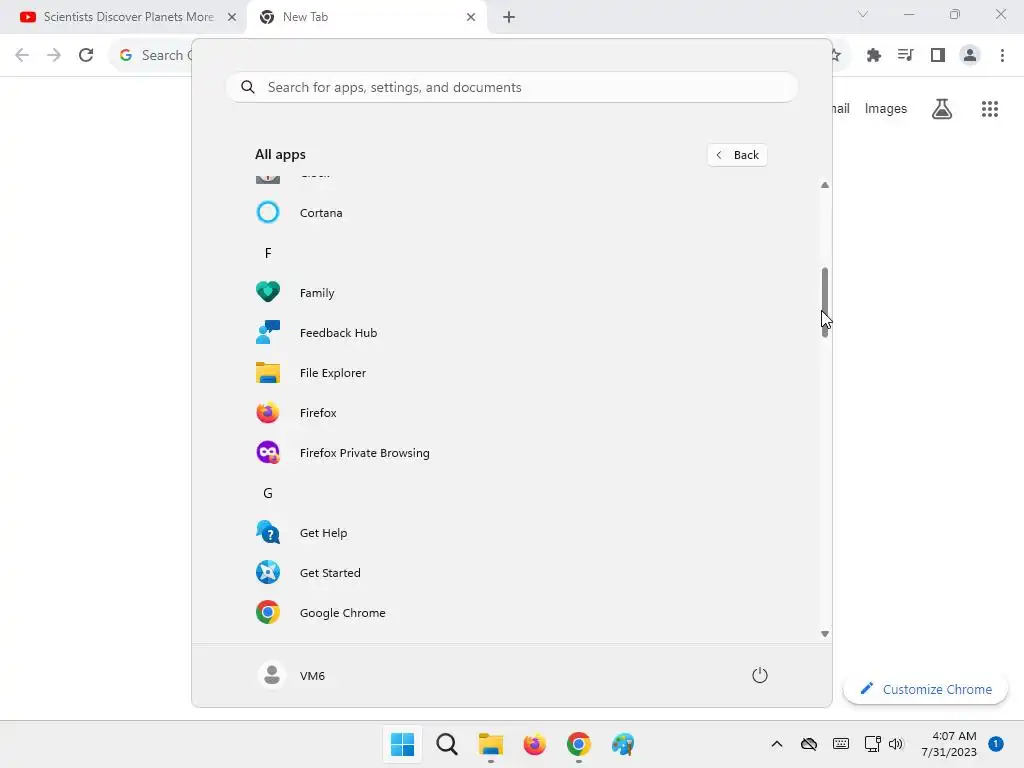Open Cortana from the All apps list

click(x=511, y=213)
